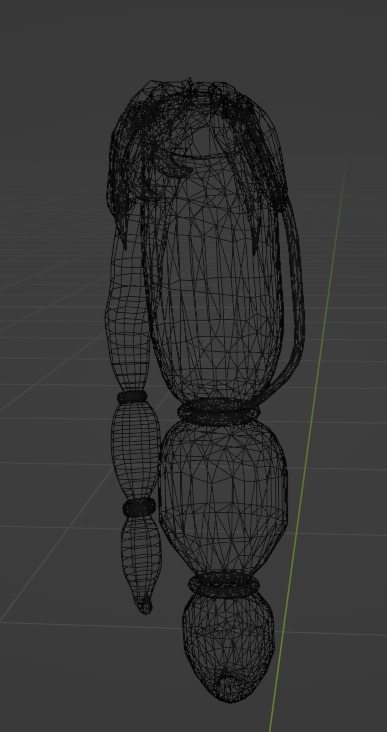Select the lower ring on the large object
Viewport: 387px width, 732px height.
click(223, 584)
